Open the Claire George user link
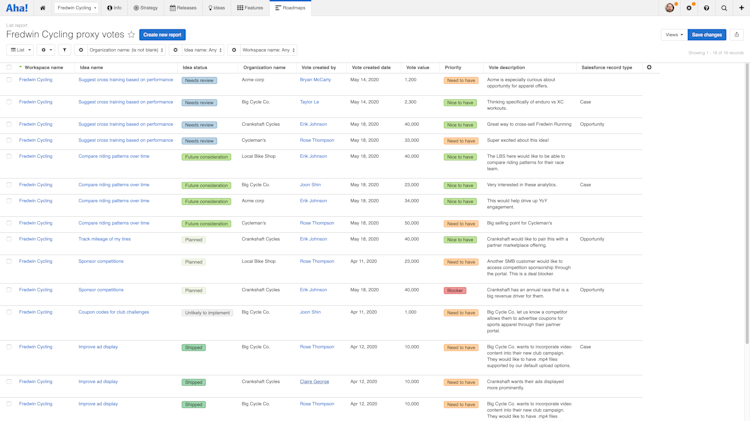 coord(314,382)
